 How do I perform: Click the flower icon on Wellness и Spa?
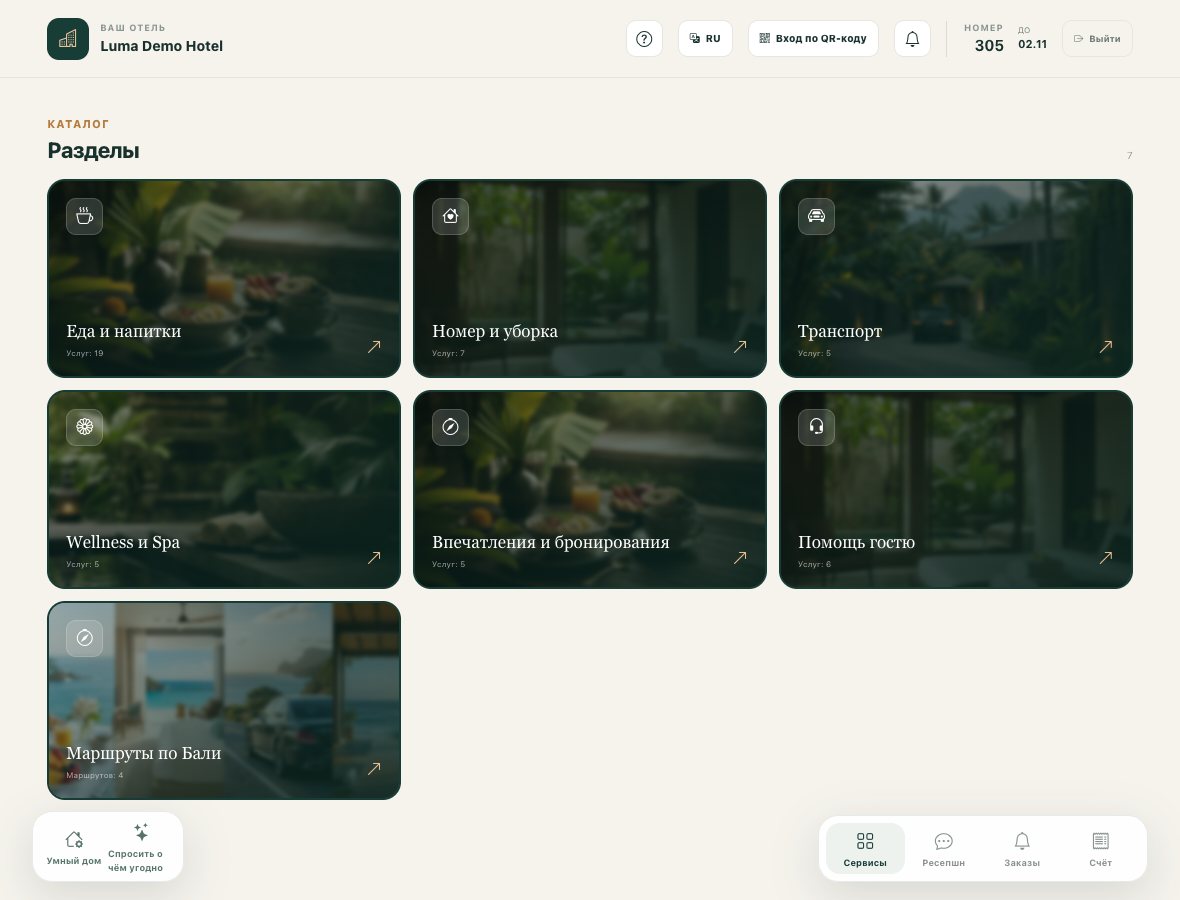pos(84,427)
